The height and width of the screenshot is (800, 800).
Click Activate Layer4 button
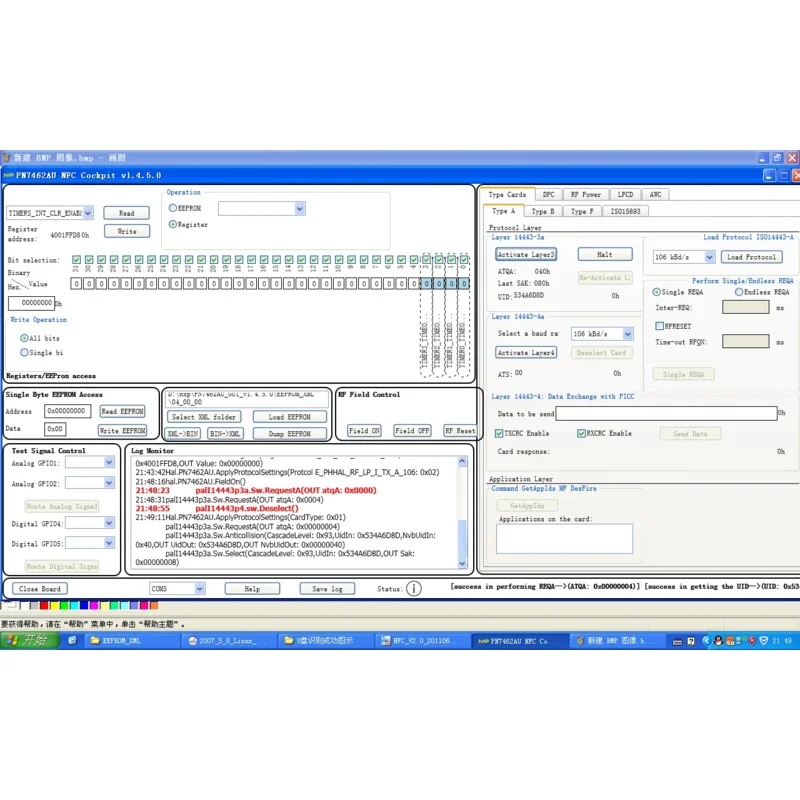click(x=526, y=353)
